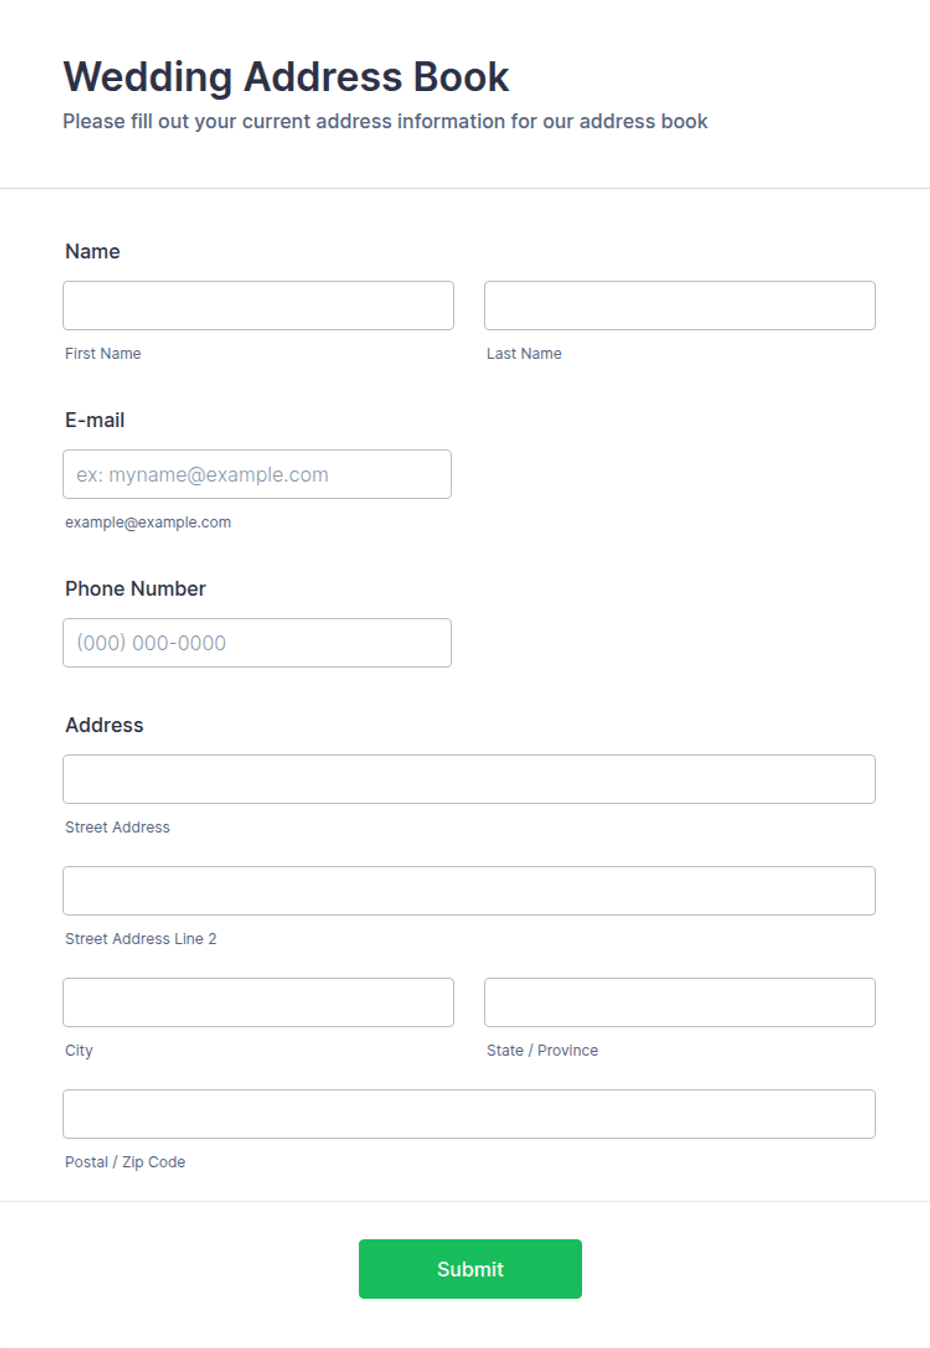Click the Name section label

click(93, 252)
